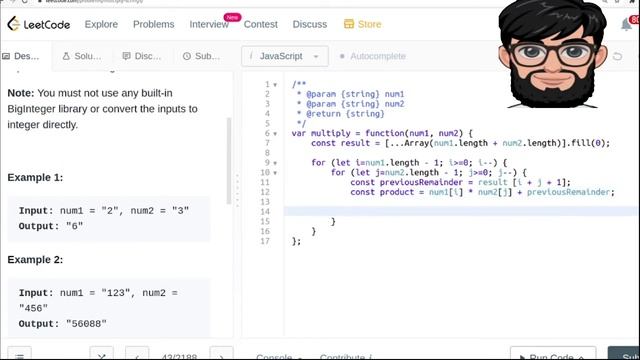
Task: Open the Interview menu item
Action: [x=209, y=24]
